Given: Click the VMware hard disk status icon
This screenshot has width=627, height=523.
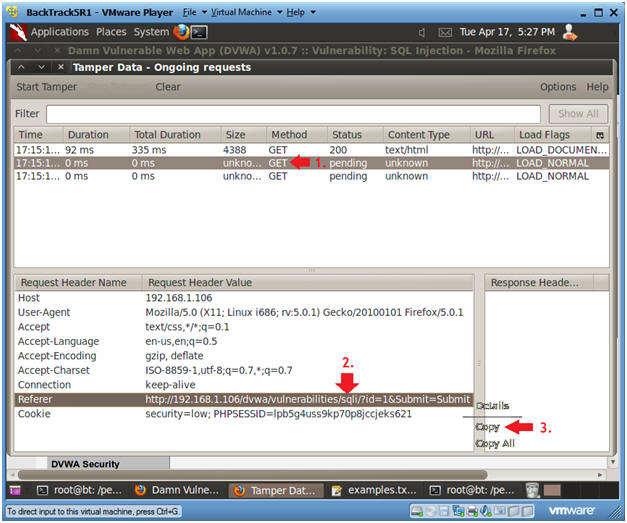Looking at the screenshot, I should tap(417, 511).
